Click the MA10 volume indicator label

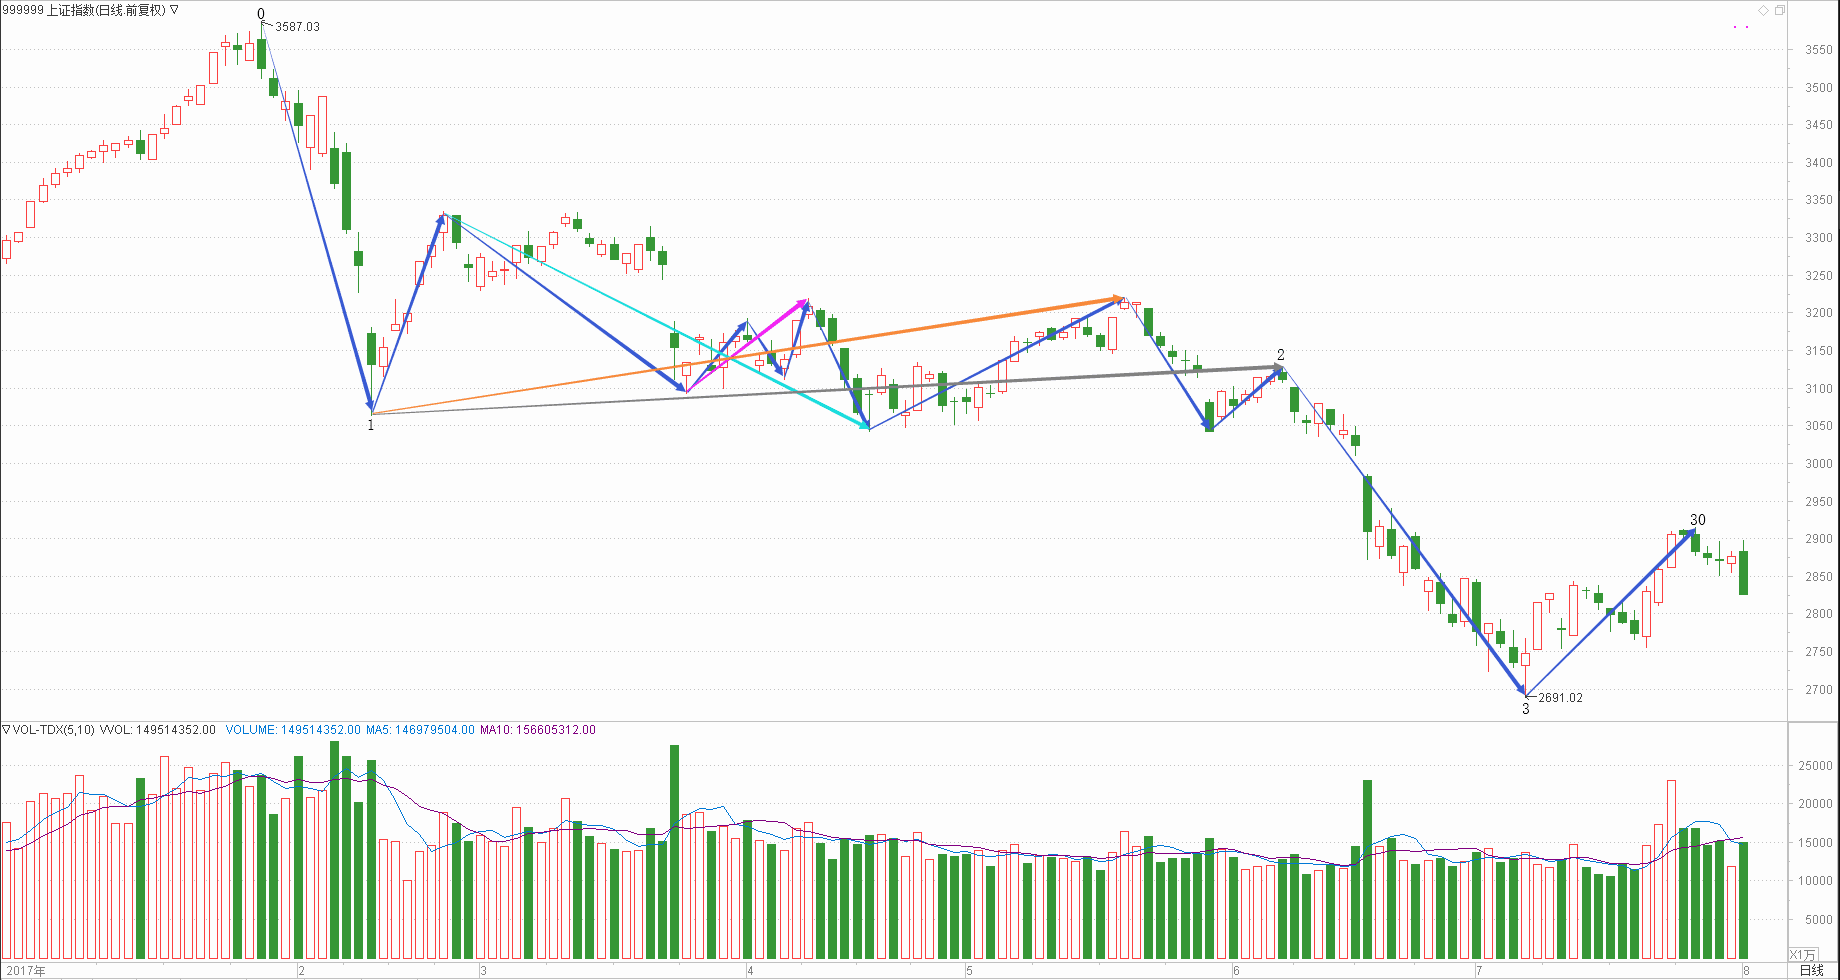[x=537, y=730]
